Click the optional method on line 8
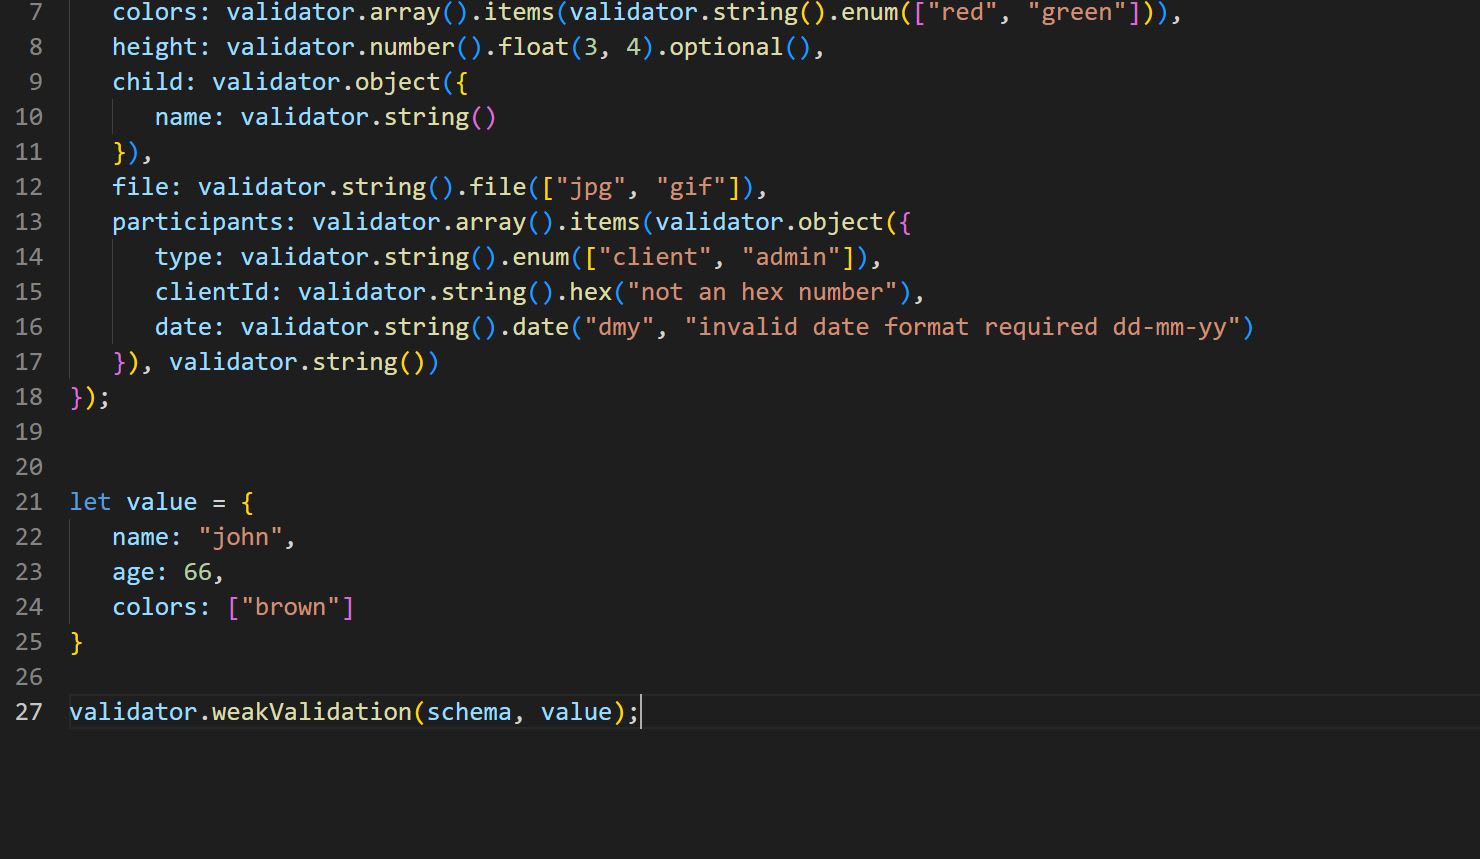Viewport: 1480px width, 859px height. pyautogui.click(x=727, y=47)
